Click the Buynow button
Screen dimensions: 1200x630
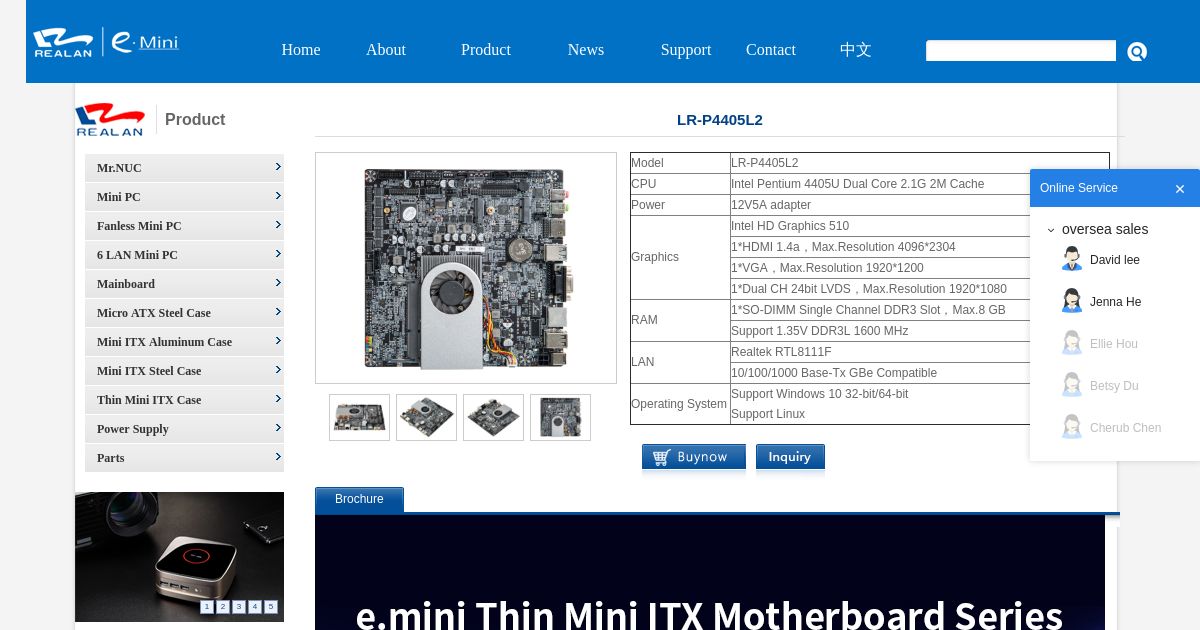[x=694, y=457]
